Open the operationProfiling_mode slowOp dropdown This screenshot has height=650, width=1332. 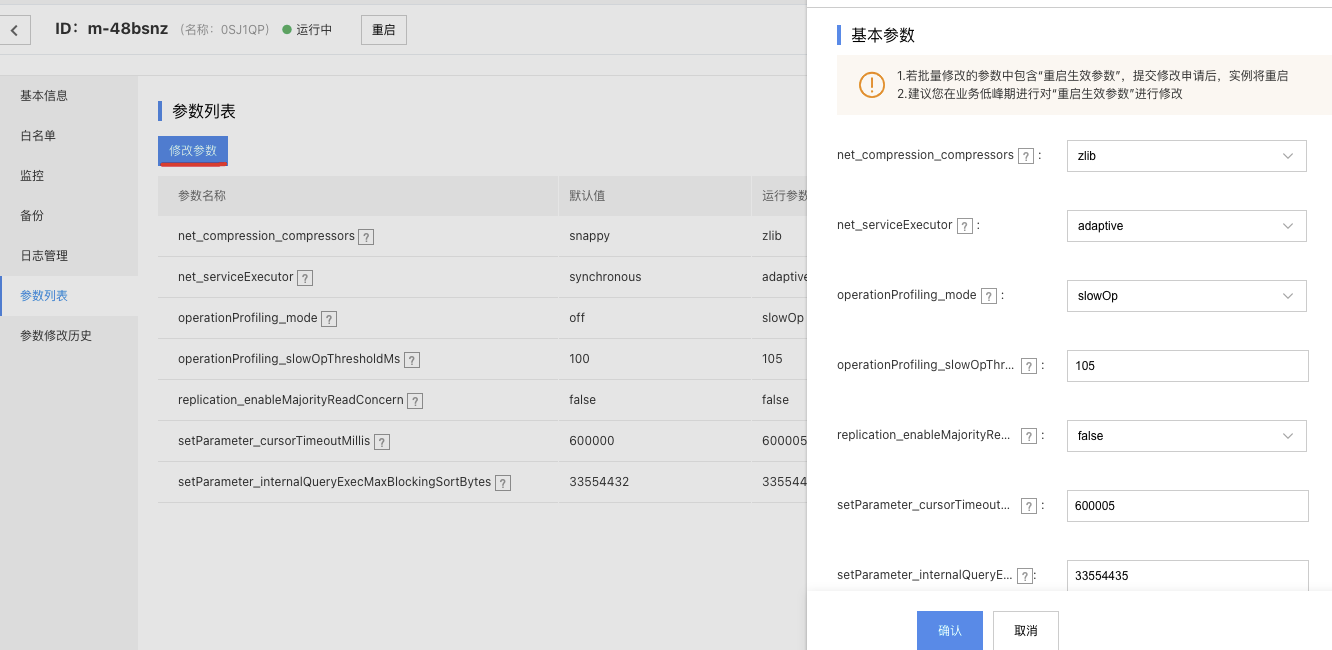pos(1186,296)
